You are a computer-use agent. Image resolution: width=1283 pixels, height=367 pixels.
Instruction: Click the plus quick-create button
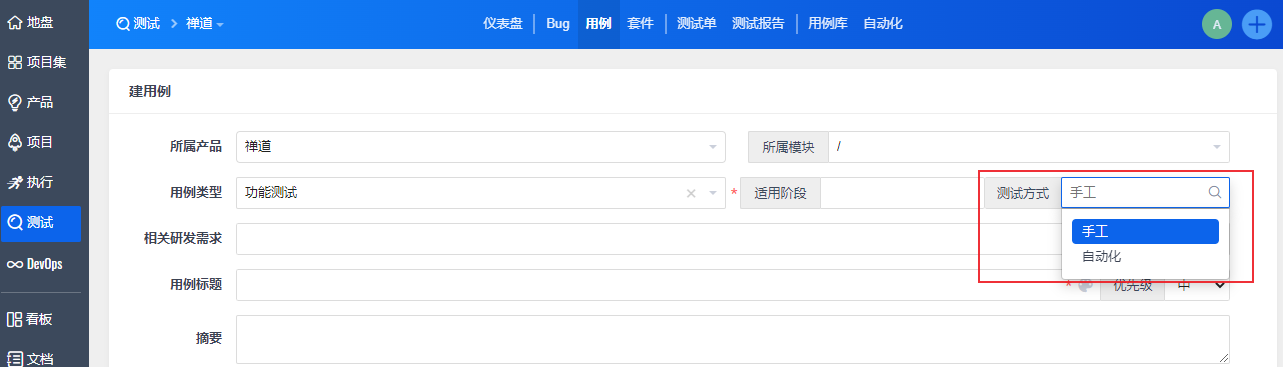pyautogui.click(x=1256, y=25)
